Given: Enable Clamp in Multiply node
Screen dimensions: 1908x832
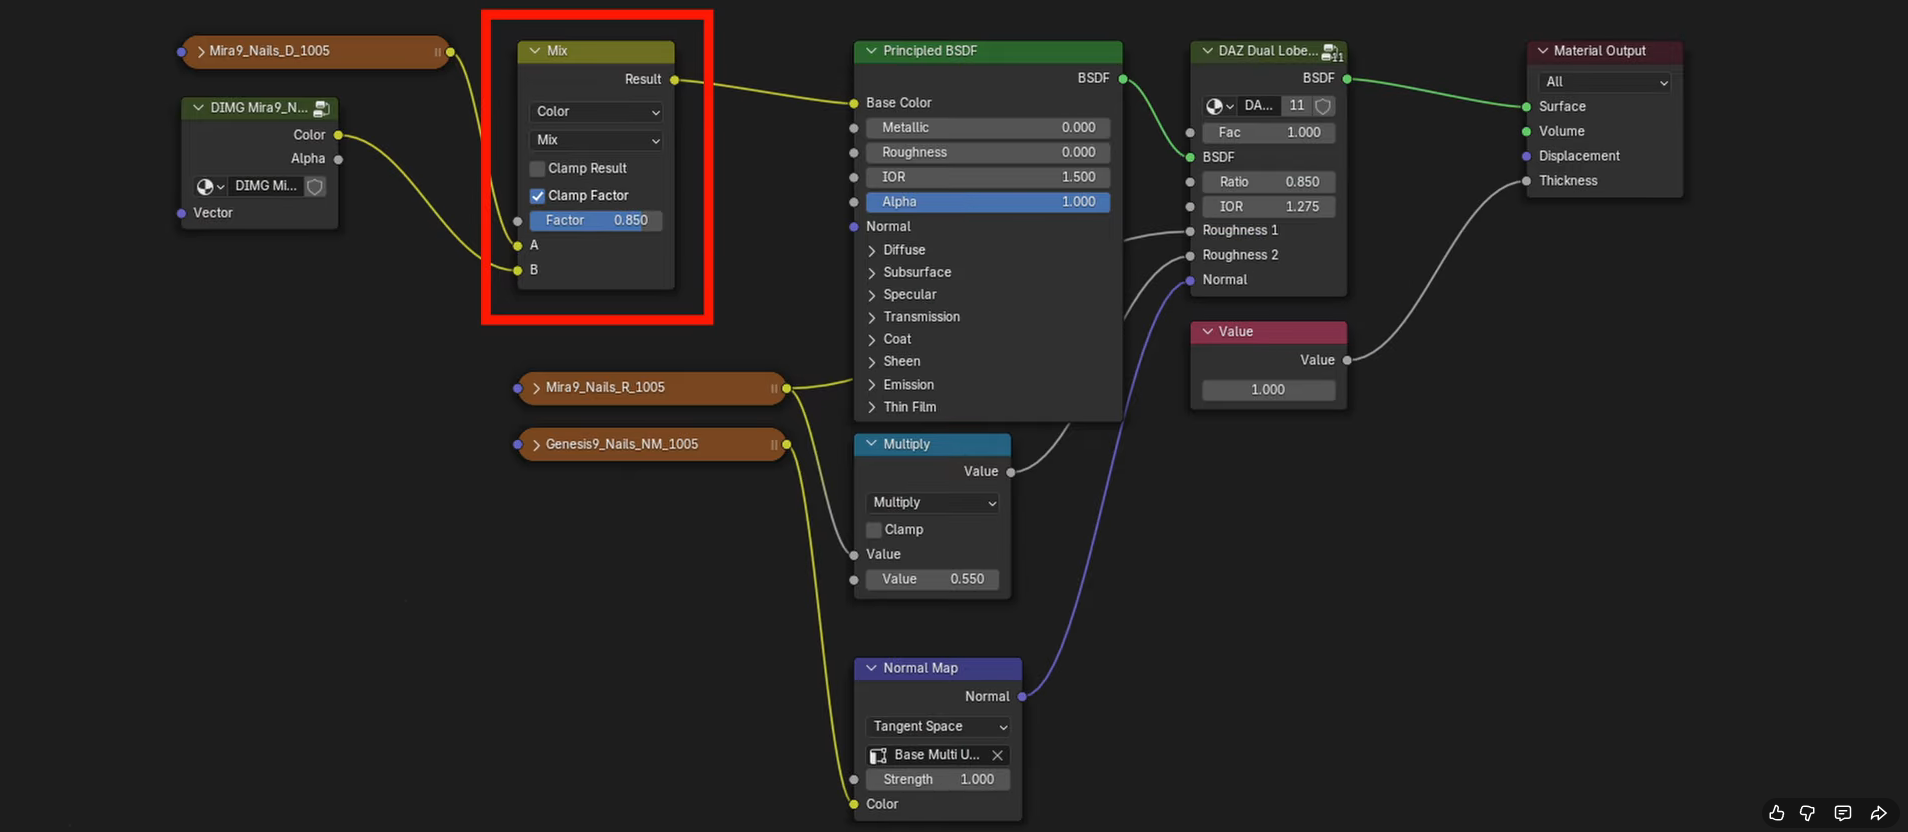Looking at the screenshot, I should 873,530.
